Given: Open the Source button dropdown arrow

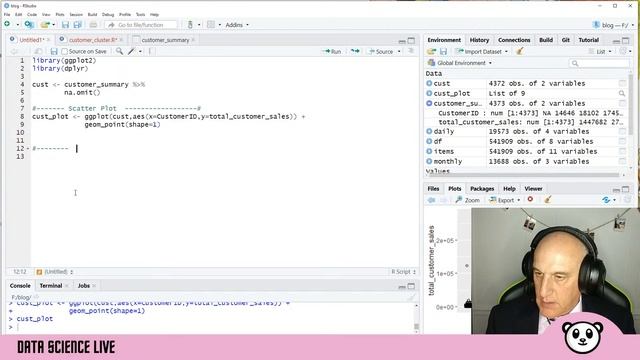Looking at the screenshot, I should 399,51.
